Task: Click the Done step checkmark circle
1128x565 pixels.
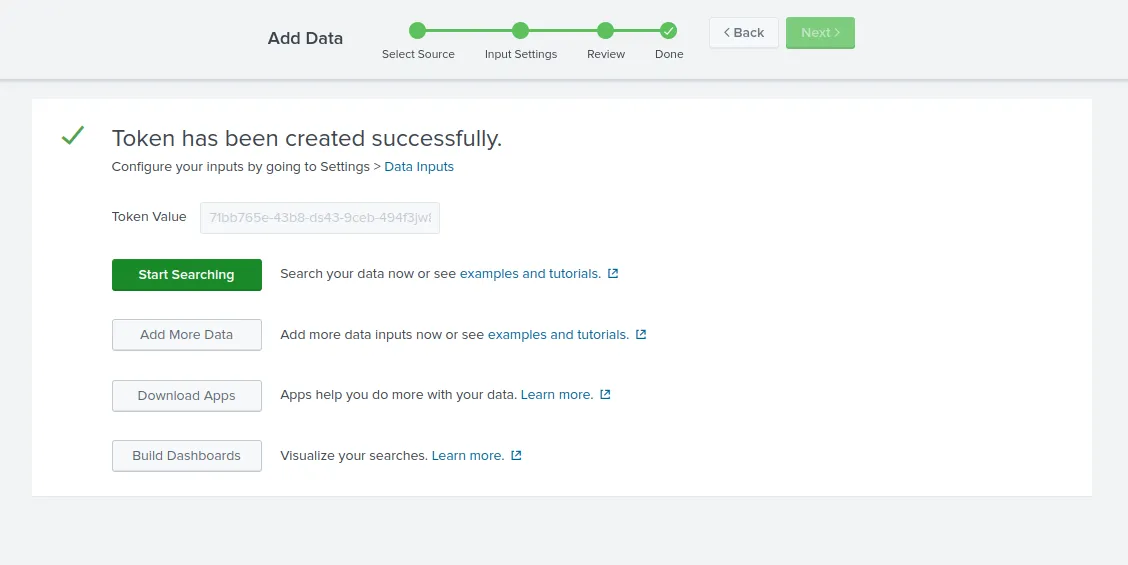Action: 668,30
